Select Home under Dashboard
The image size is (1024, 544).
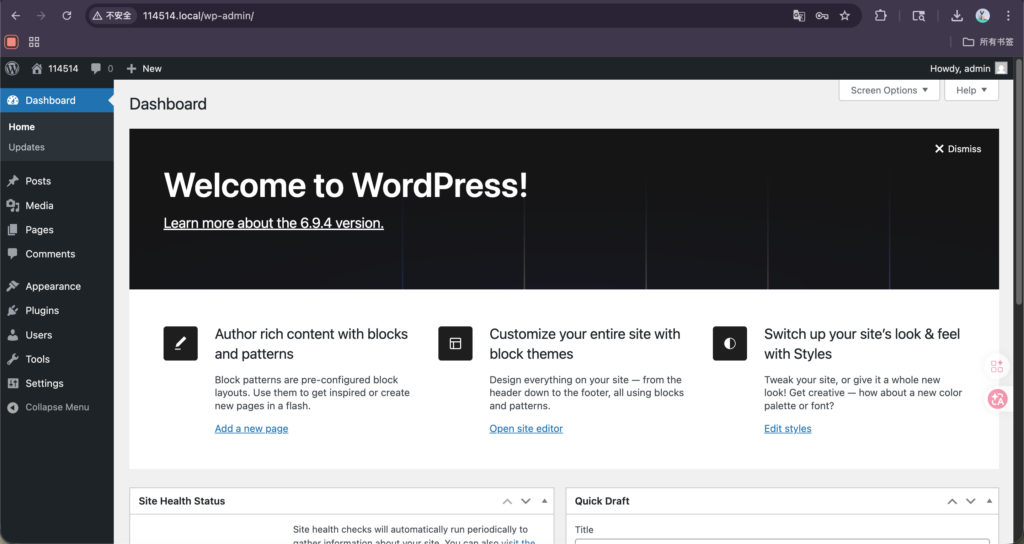(x=22, y=127)
